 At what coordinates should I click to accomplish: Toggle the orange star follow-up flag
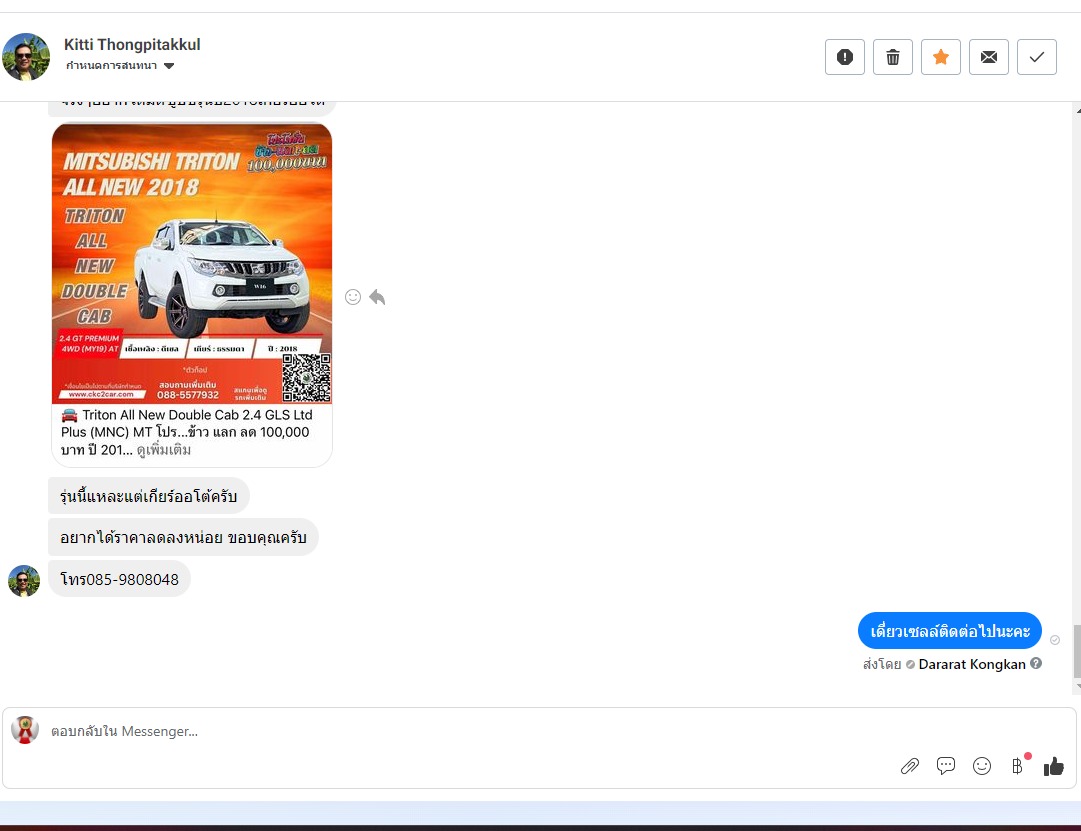pos(941,57)
